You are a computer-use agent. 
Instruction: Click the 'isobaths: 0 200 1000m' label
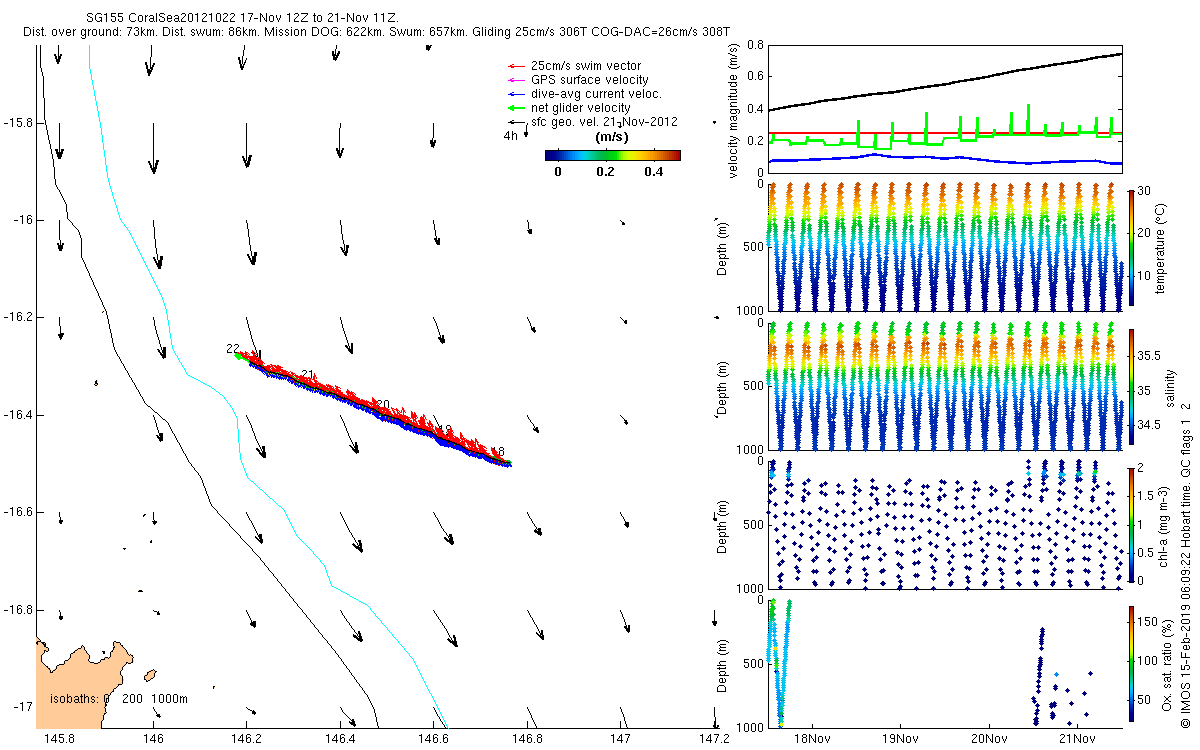point(118,698)
